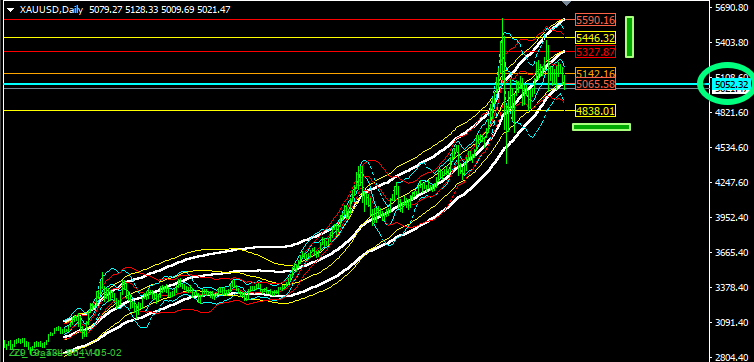
Task: Open the dropdown arrow beside XAUUSD,Daily
Action: pyautogui.click(x=11, y=9)
